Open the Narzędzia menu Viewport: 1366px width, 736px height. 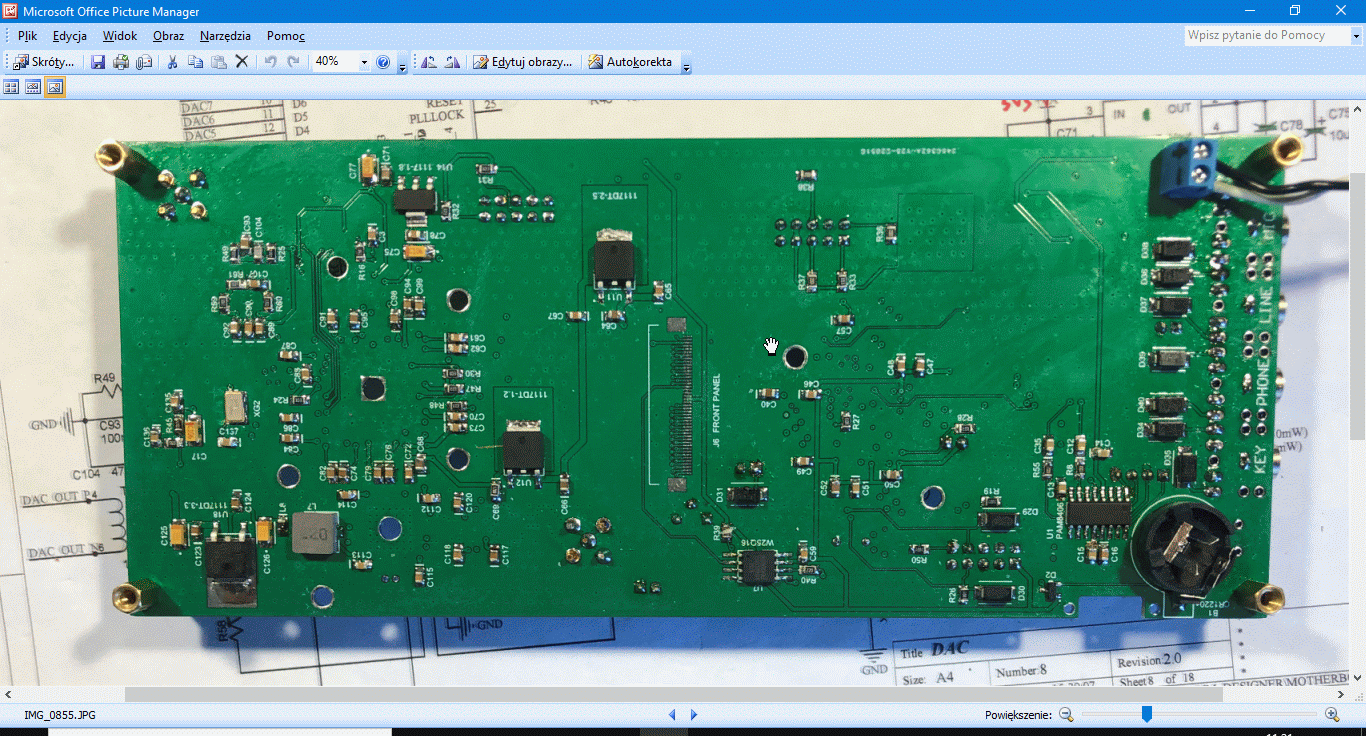pos(225,36)
